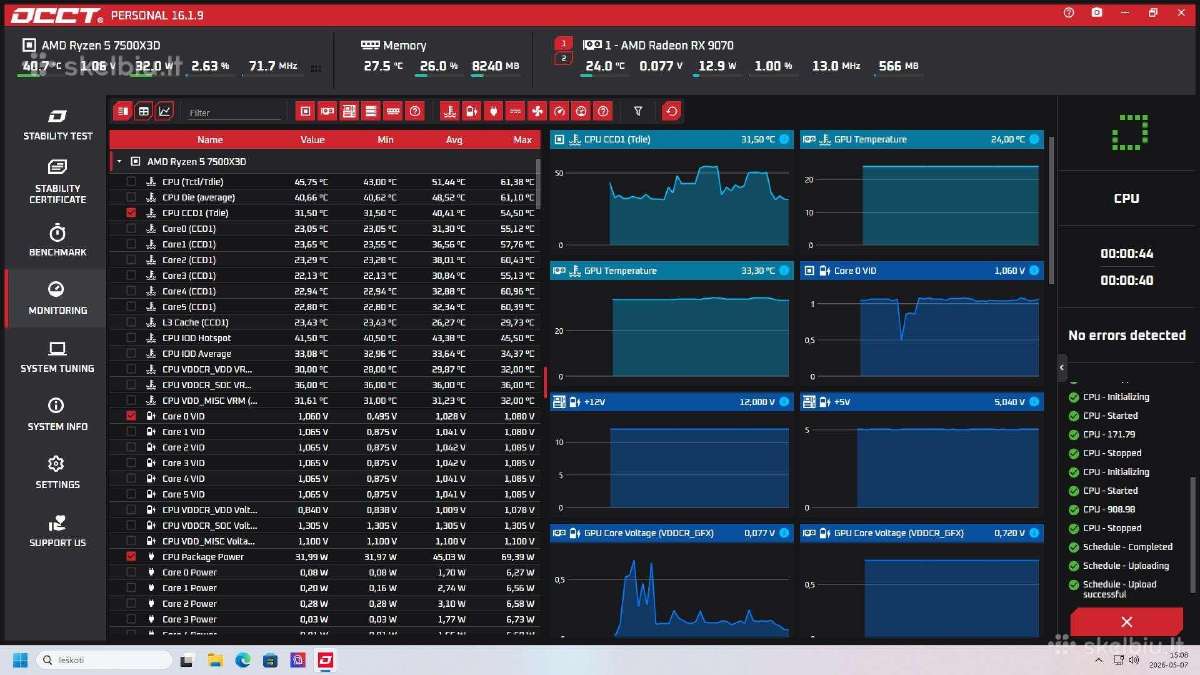Click the taskbar search box
This screenshot has width=1200, height=675.
pyautogui.click(x=103, y=660)
